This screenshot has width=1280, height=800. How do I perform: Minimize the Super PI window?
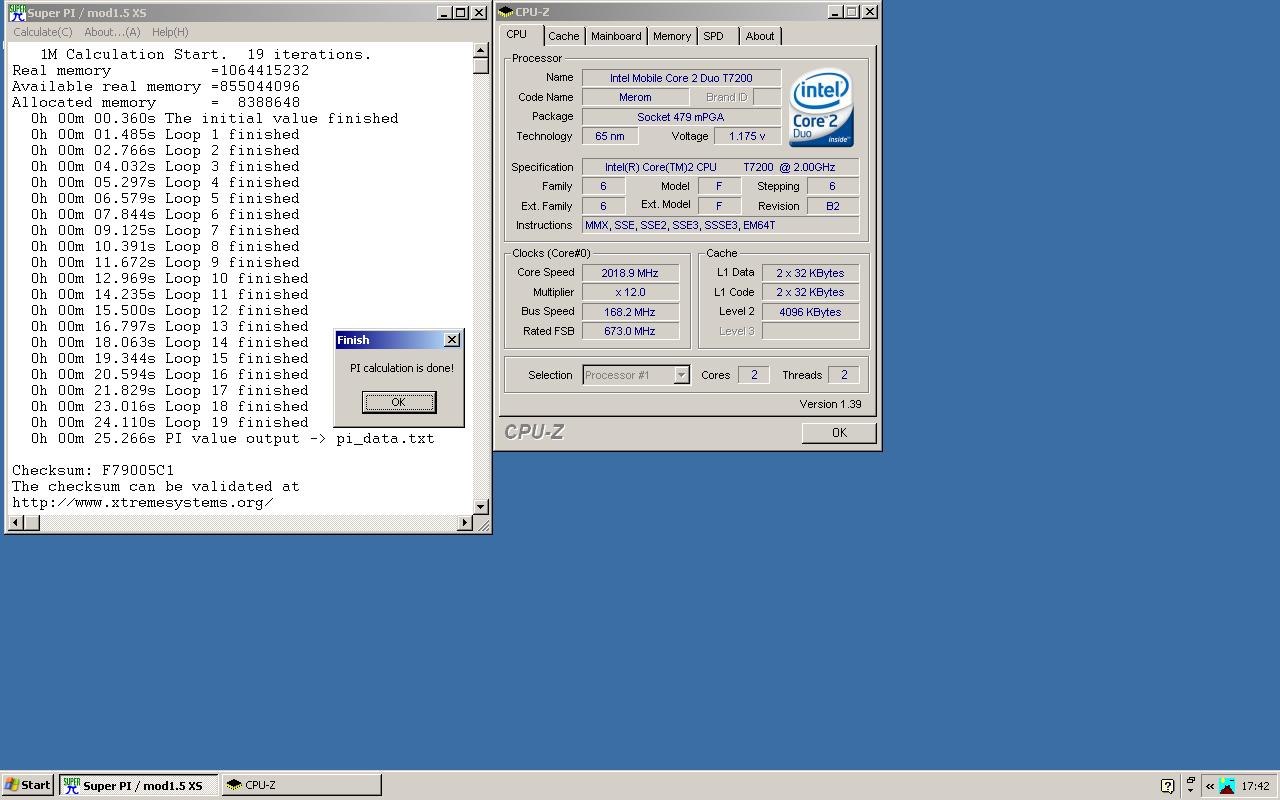pyautogui.click(x=444, y=13)
